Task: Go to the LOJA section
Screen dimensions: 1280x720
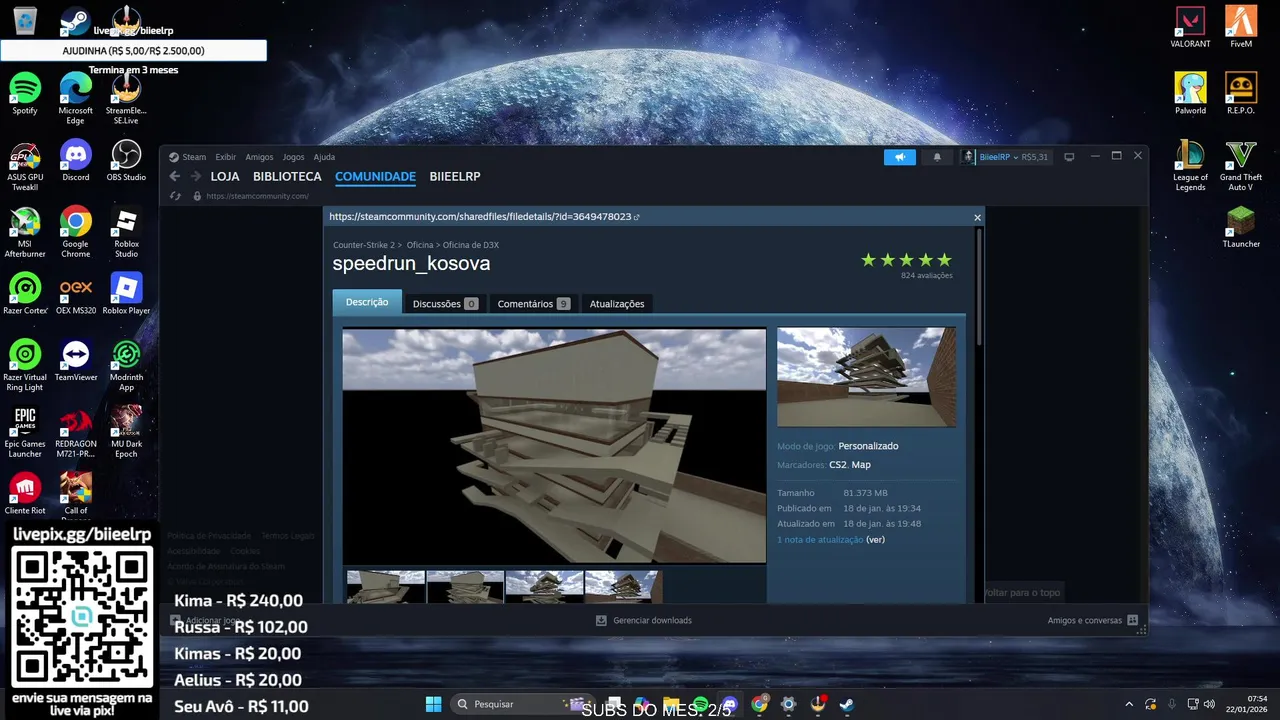Action: pyautogui.click(x=225, y=177)
